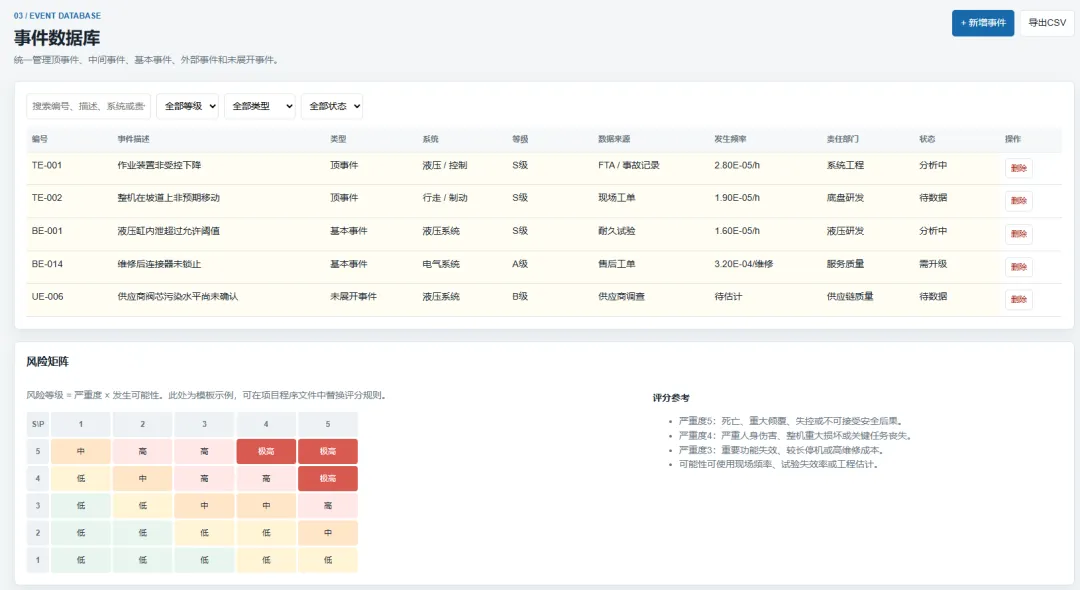Click the S\P matrix corner header
The width and height of the screenshot is (1080, 590).
point(38,424)
